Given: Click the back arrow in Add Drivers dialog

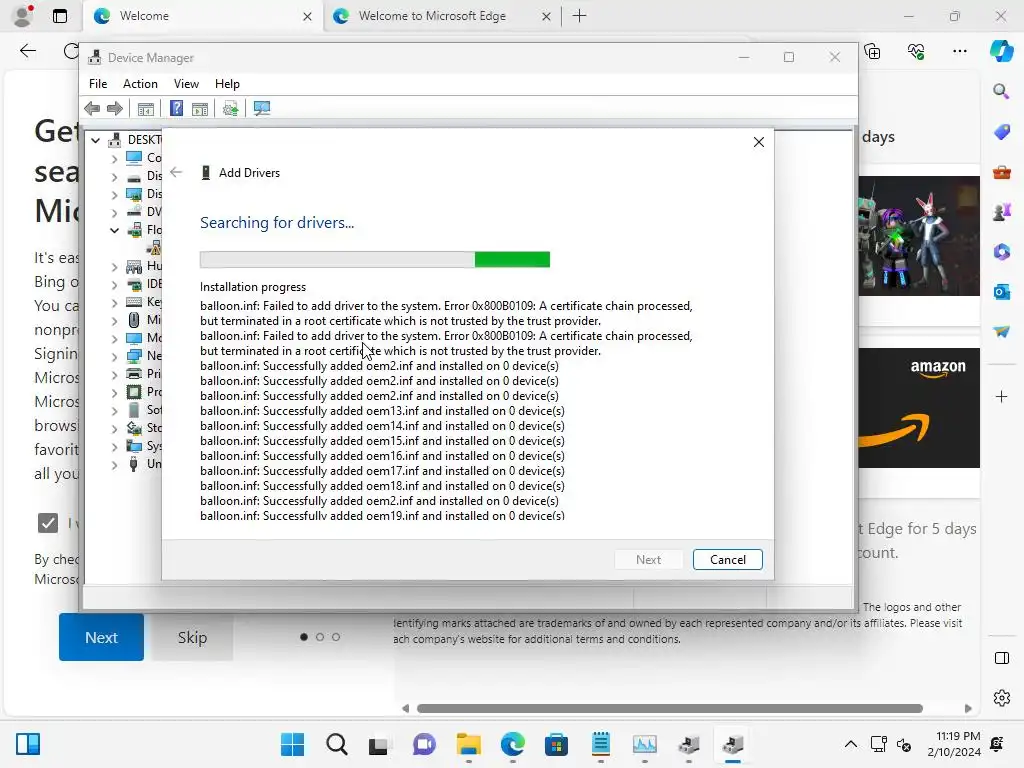Looking at the screenshot, I should tap(176, 172).
